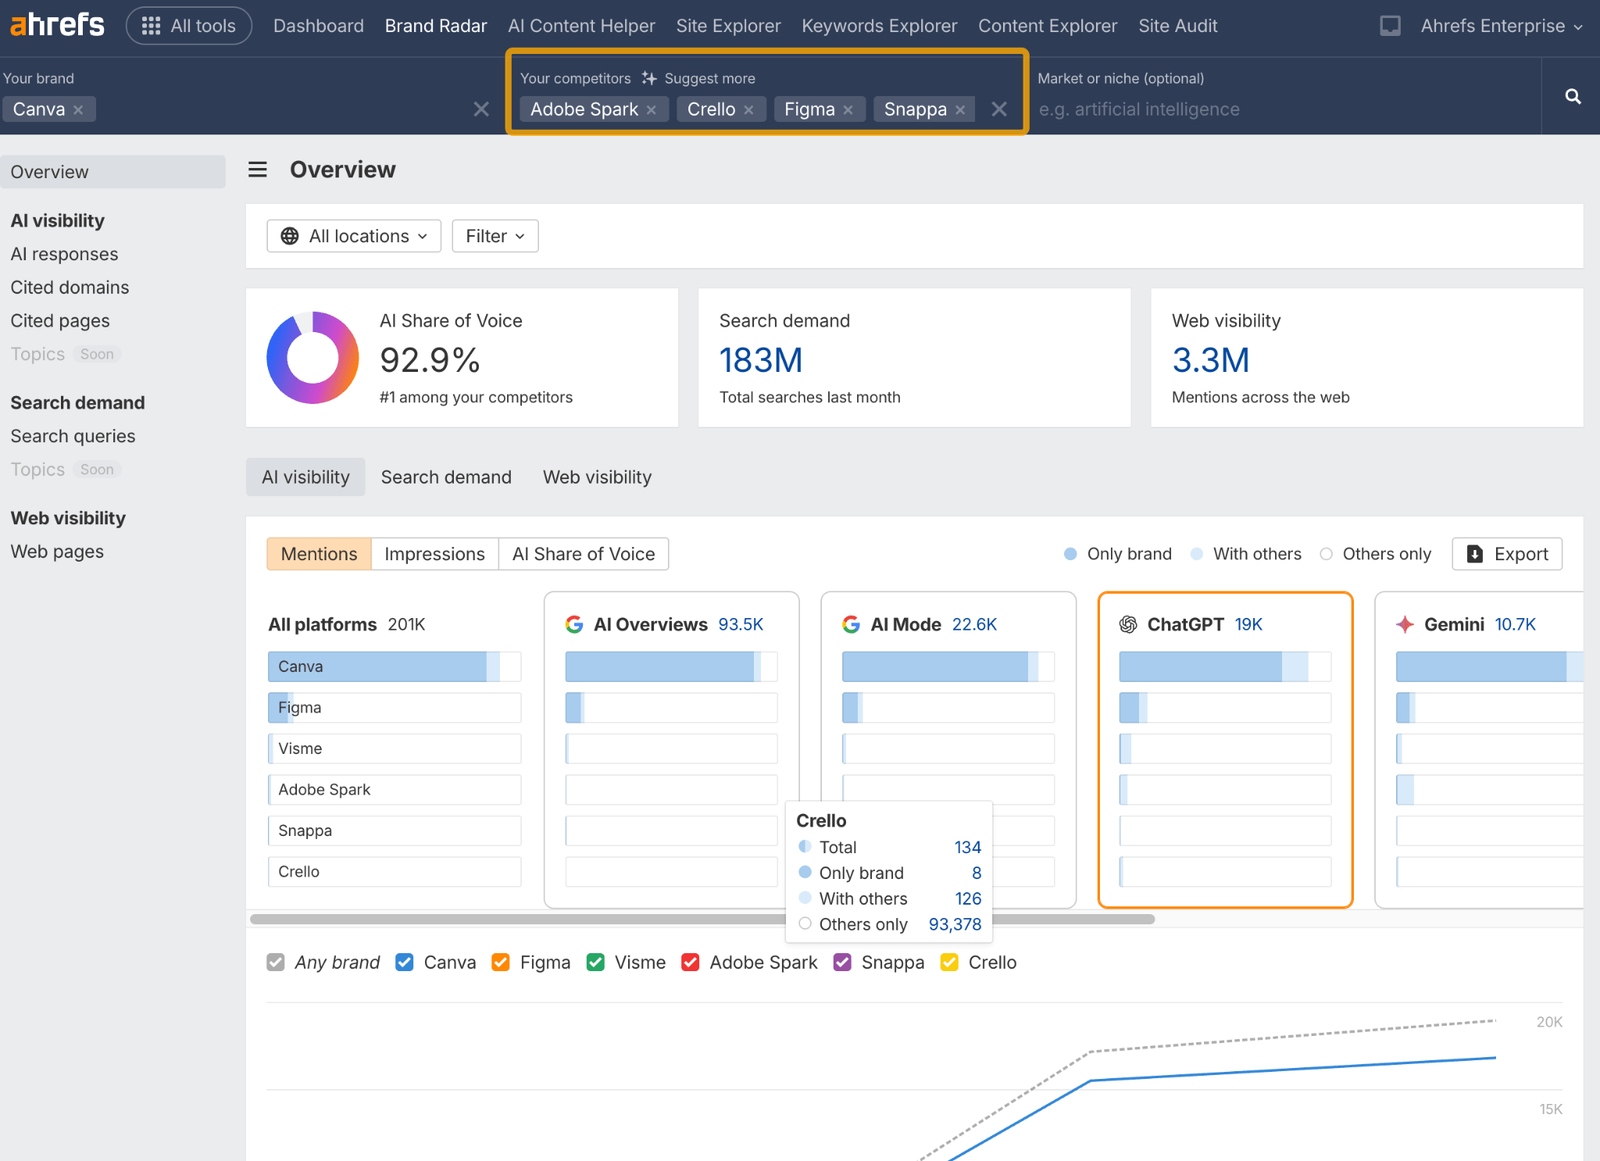Click the Suggest more sparkle icon
Screen dimensions: 1600x1161
pos(649,78)
